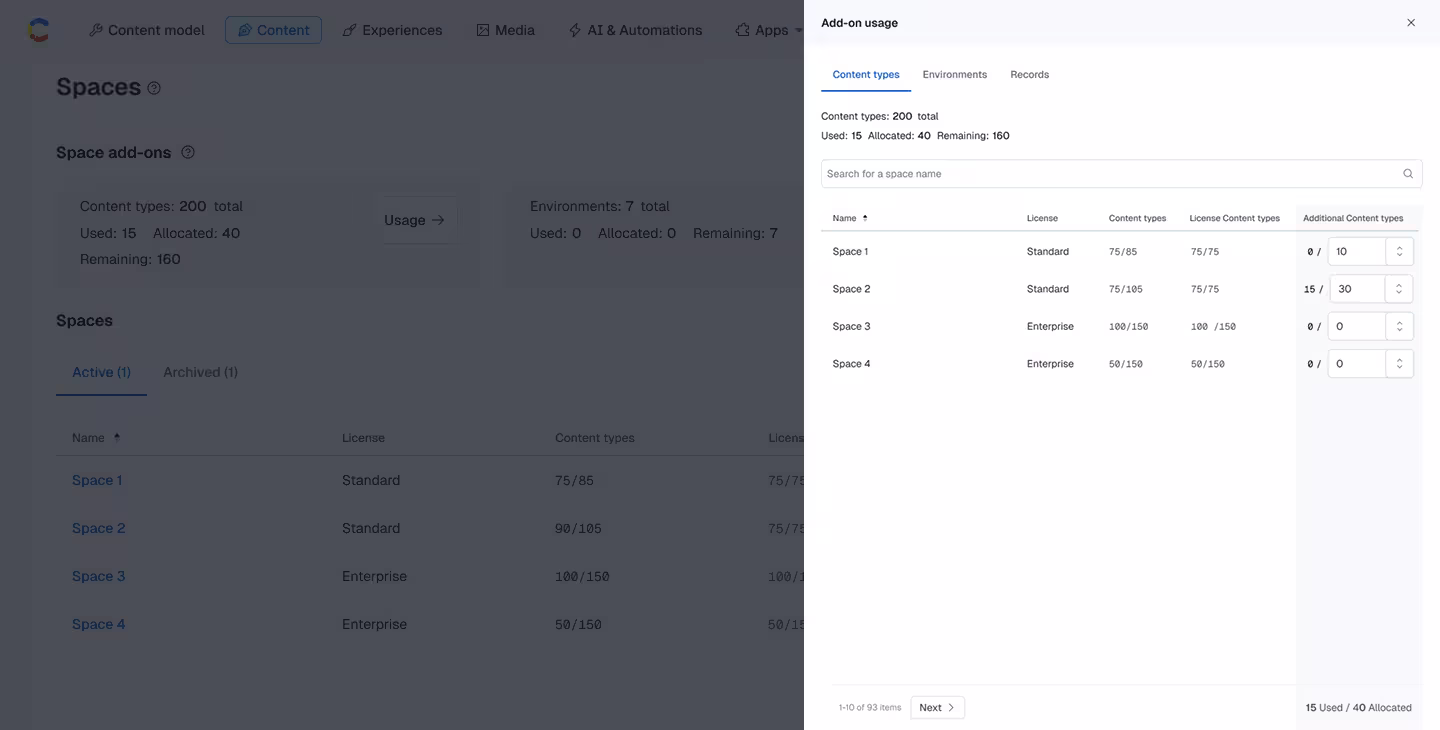Open AI & Automations menu

635,30
